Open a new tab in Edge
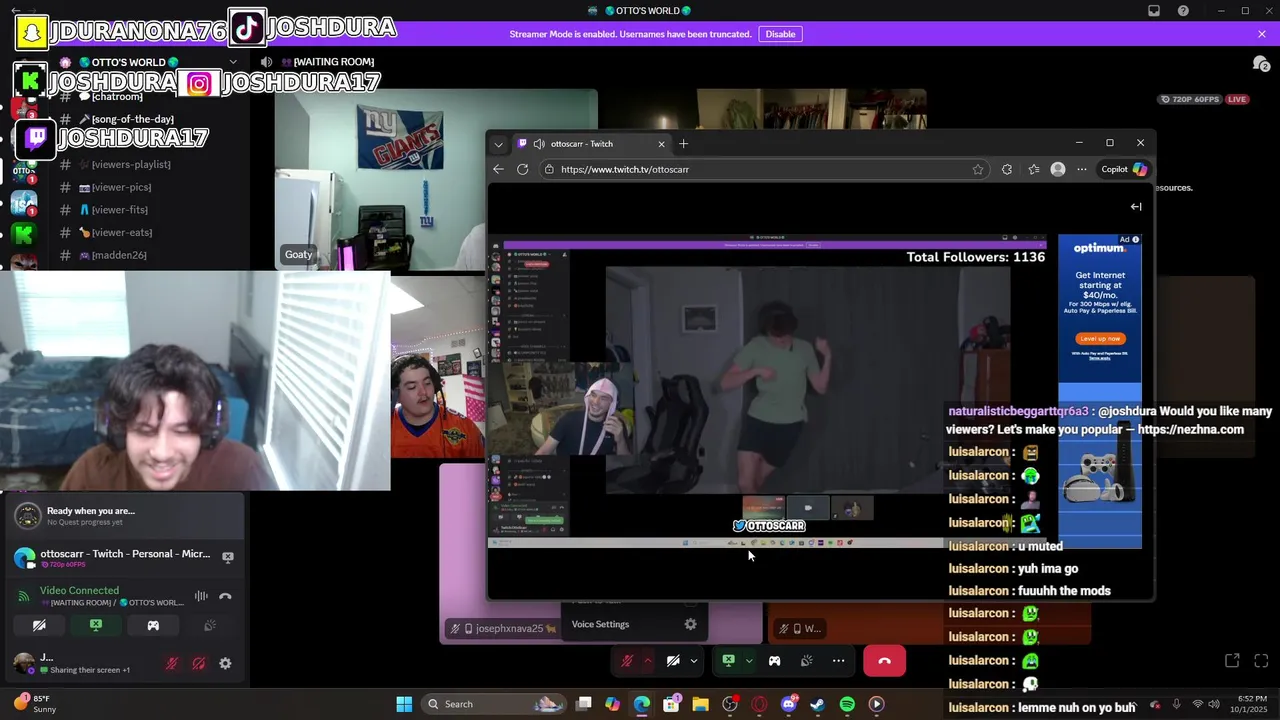Viewport: 1280px width, 720px height. point(684,144)
